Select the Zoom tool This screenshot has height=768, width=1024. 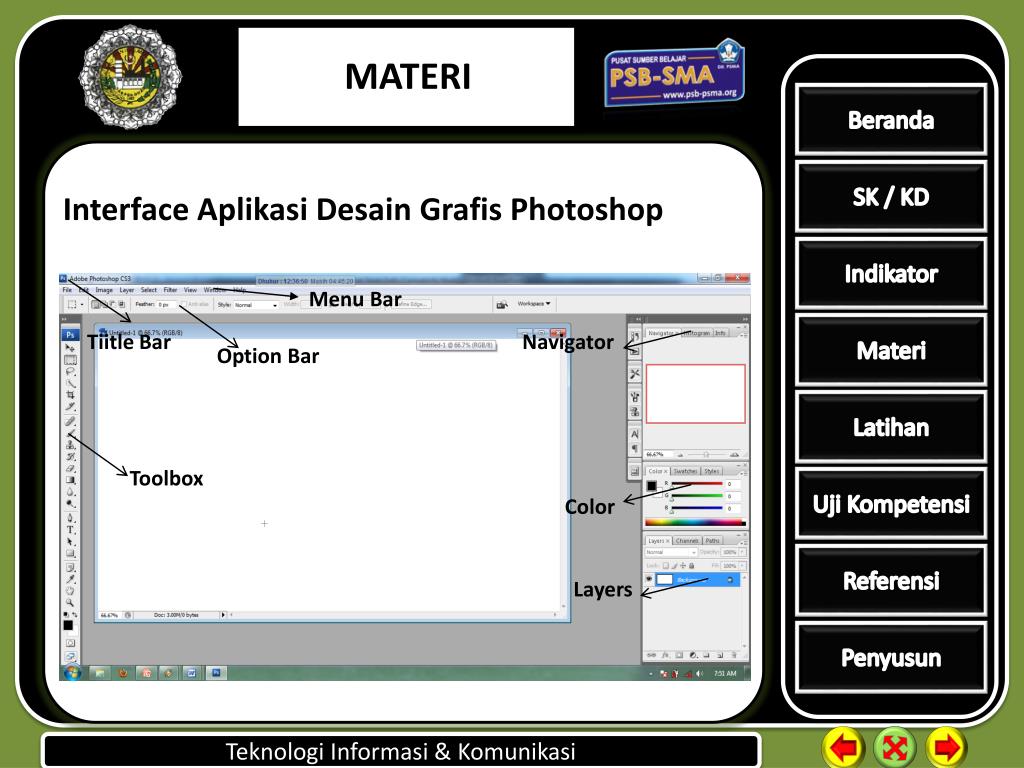70,603
